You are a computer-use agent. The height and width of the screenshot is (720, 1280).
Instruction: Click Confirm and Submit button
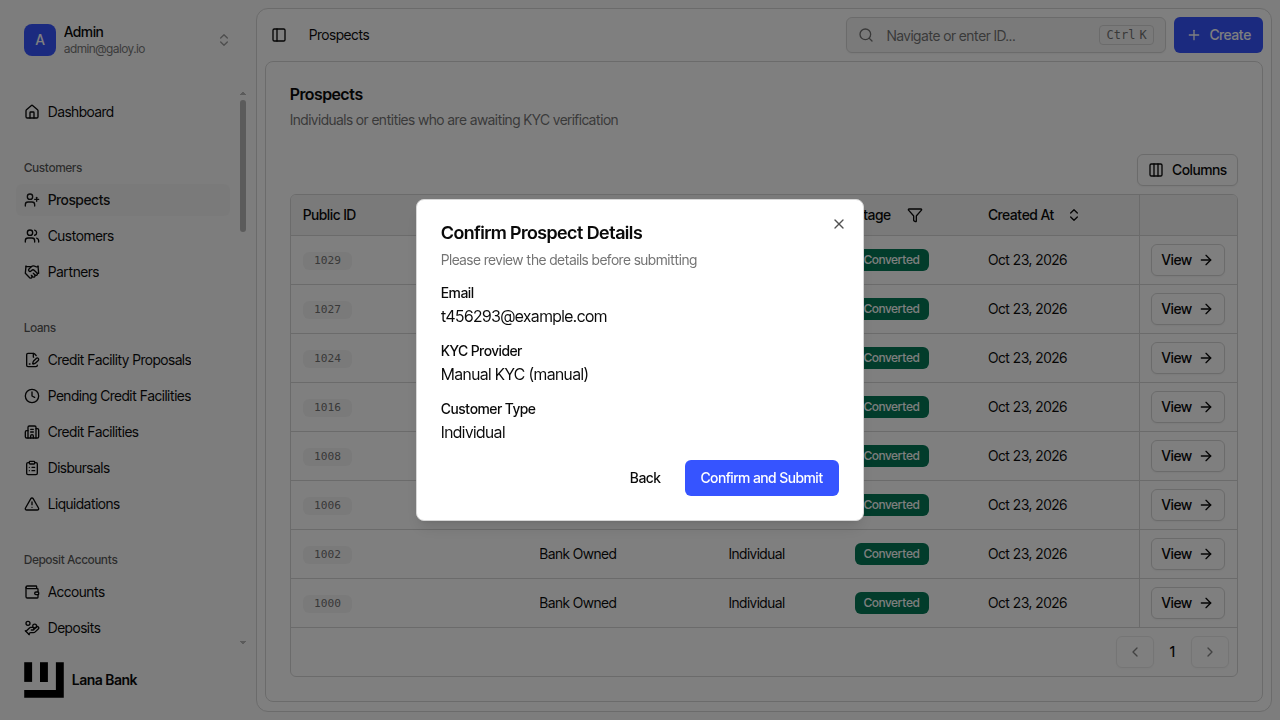click(x=762, y=478)
